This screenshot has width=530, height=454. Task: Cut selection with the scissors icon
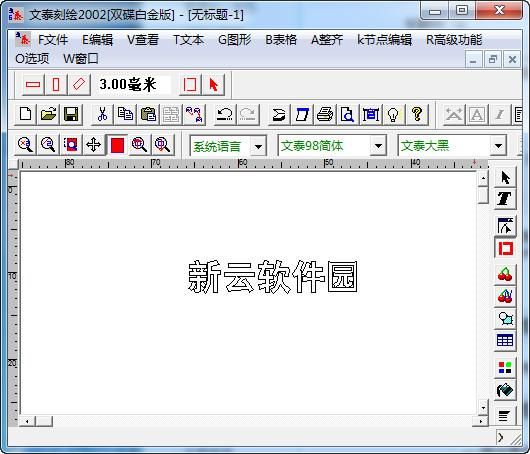click(102, 114)
